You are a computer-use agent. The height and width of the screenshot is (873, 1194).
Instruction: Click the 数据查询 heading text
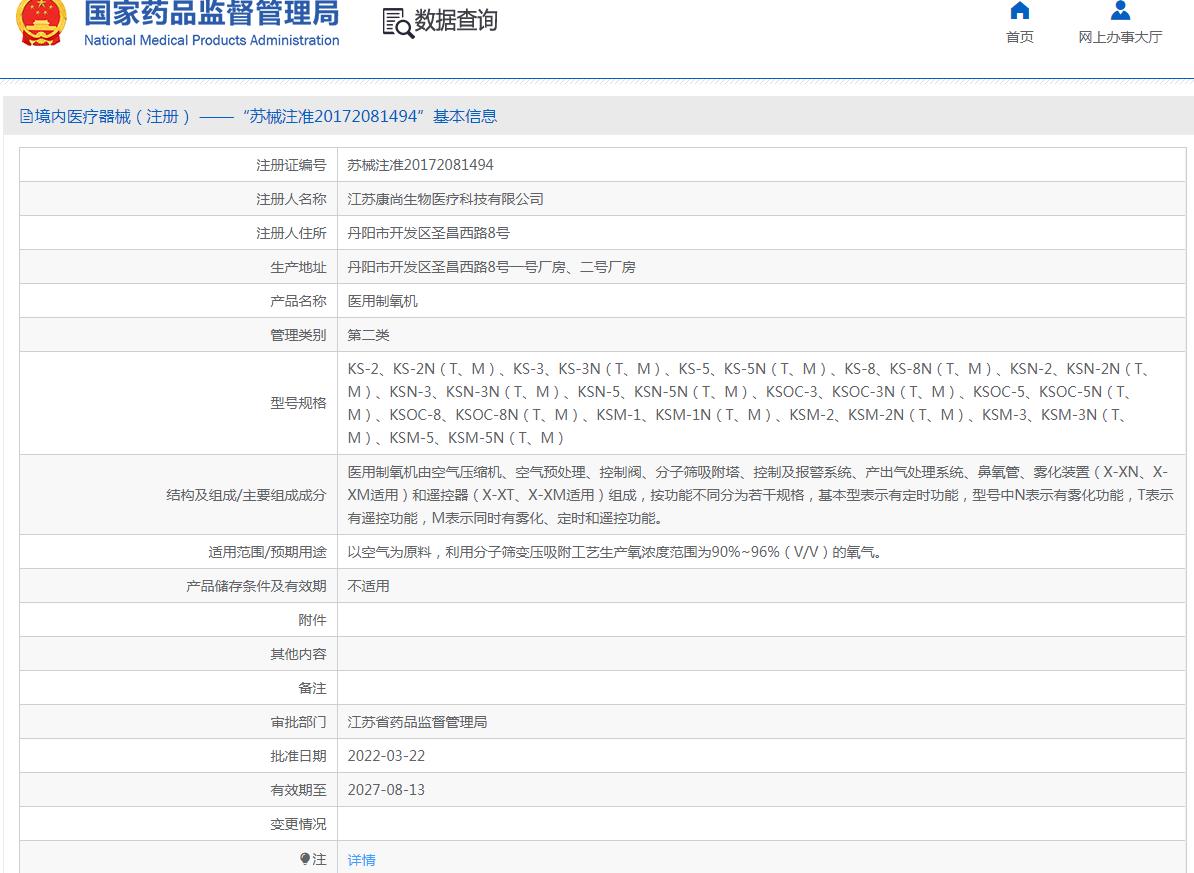456,21
